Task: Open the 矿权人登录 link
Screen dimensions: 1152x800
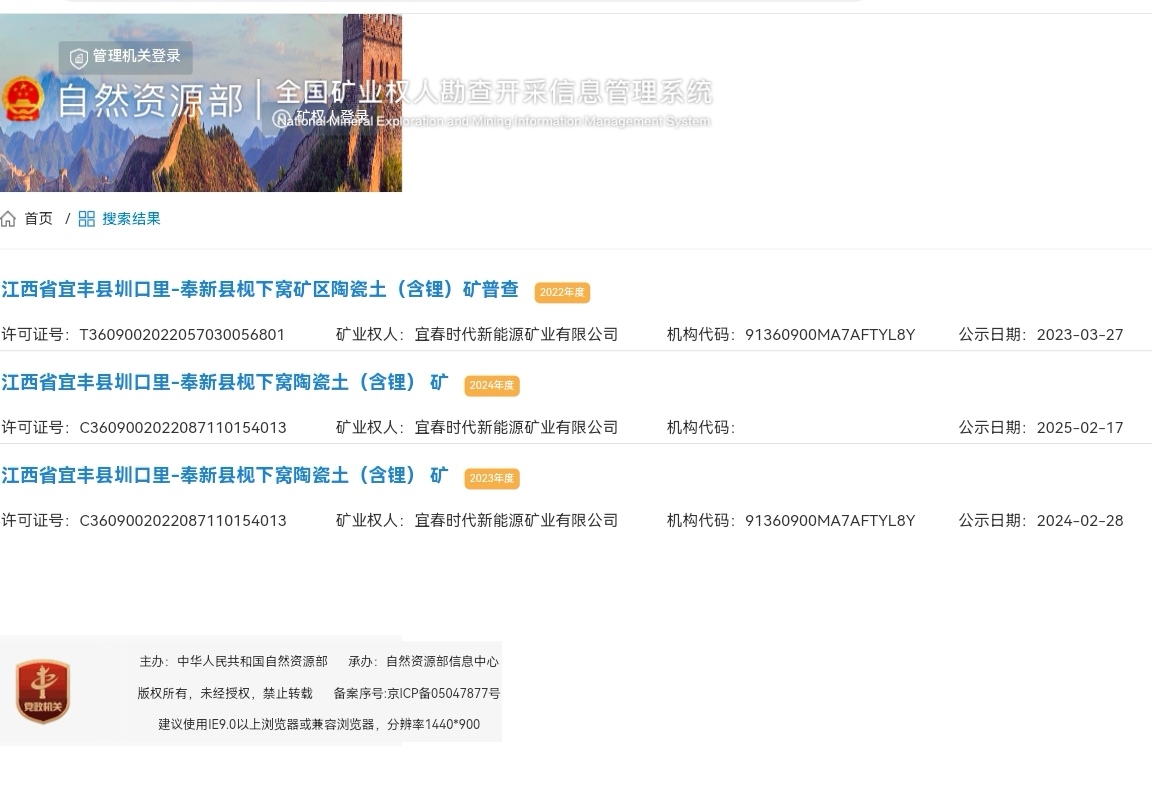Action: click(321, 118)
